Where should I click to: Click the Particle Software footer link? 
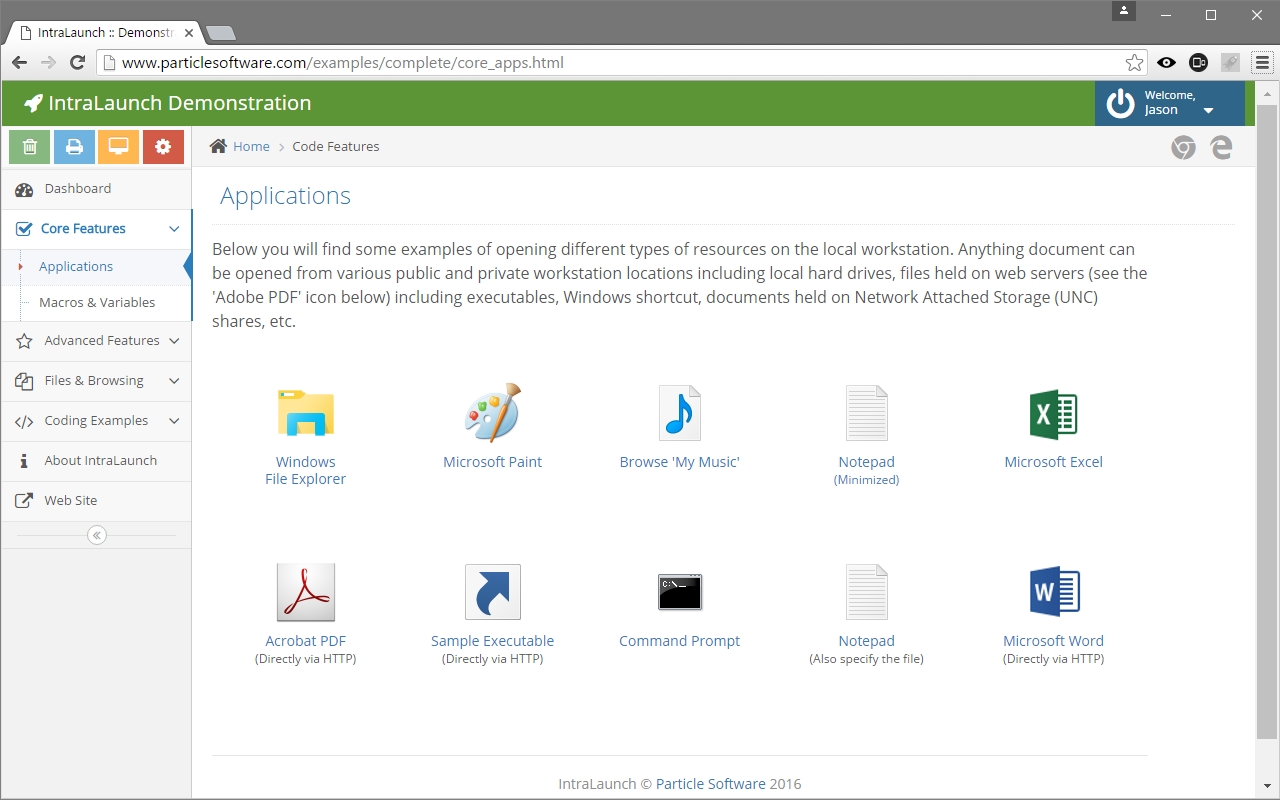(710, 784)
